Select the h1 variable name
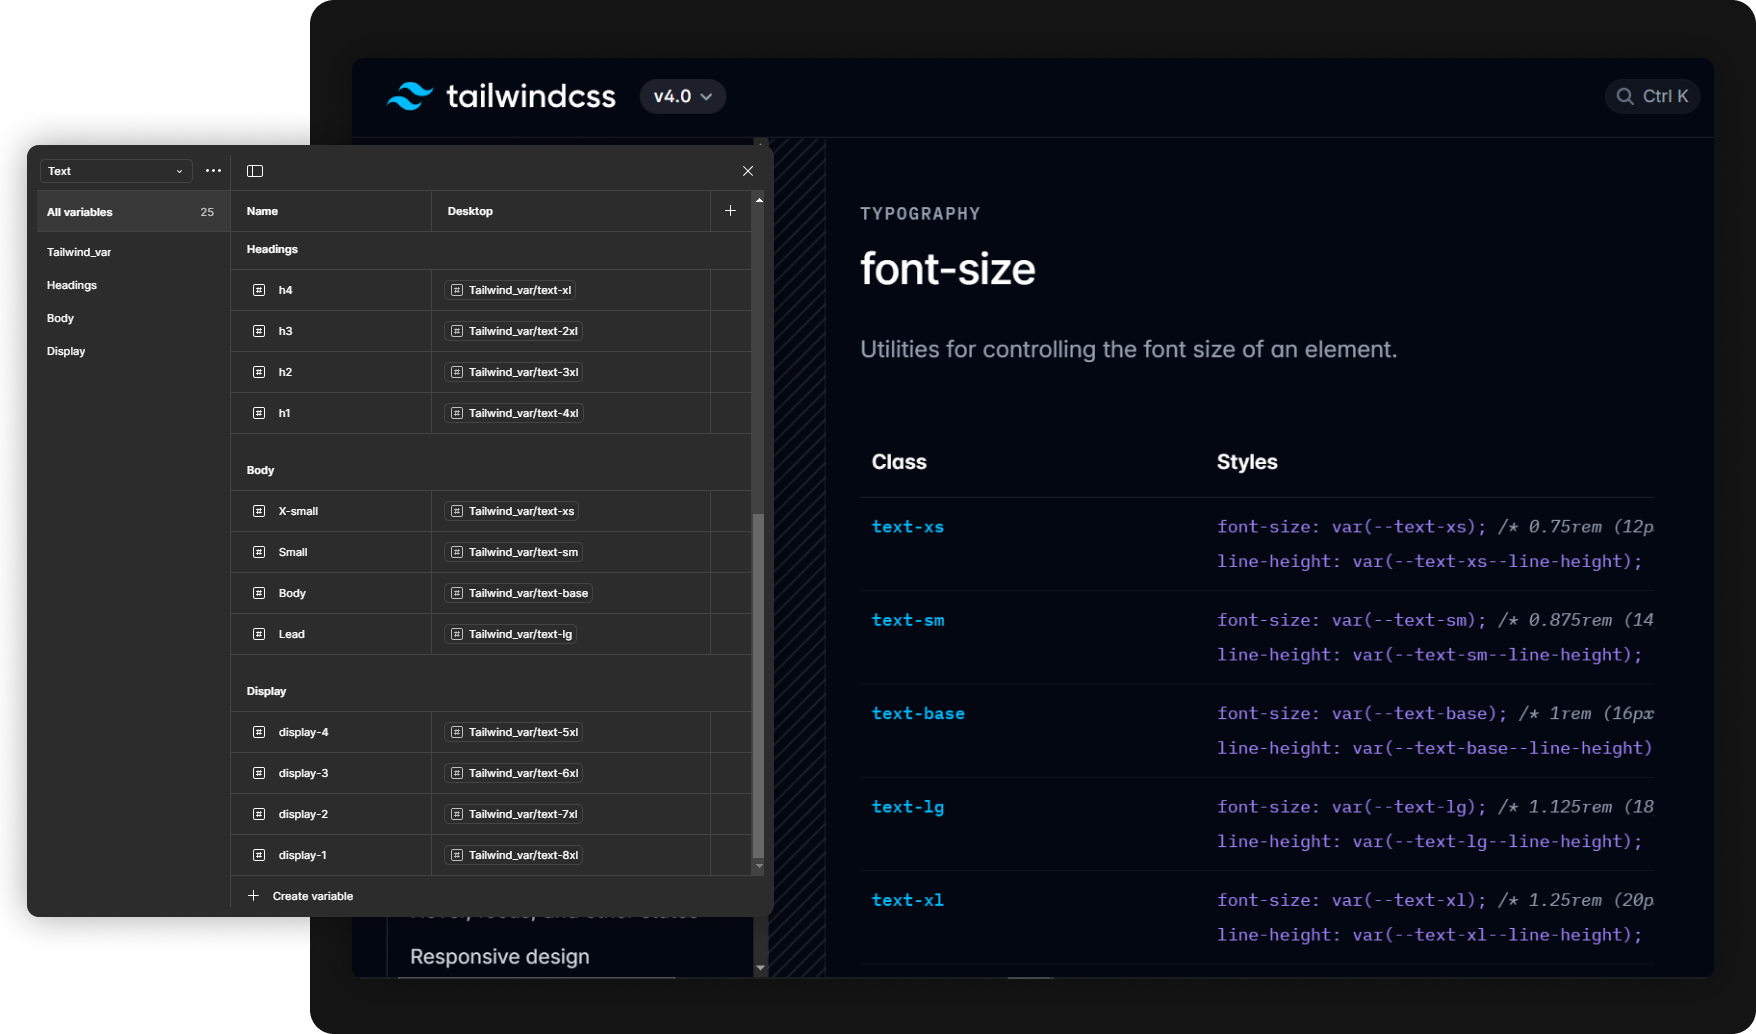The width and height of the screenshot is (1756, 1034). tap(285, 413)
